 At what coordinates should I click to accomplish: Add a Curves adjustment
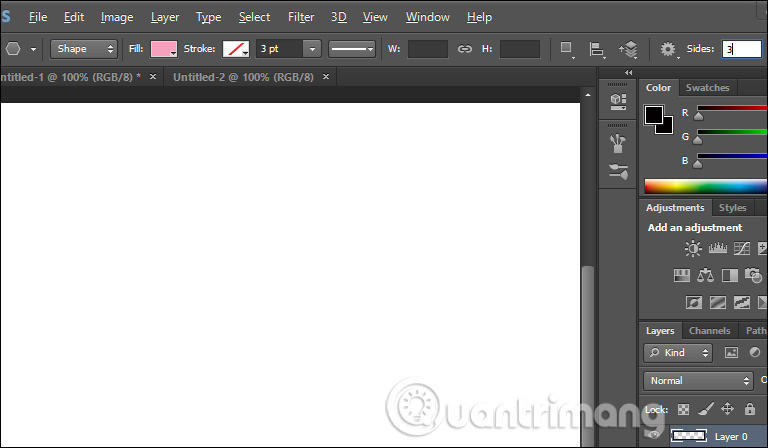(x=742, y=248)
